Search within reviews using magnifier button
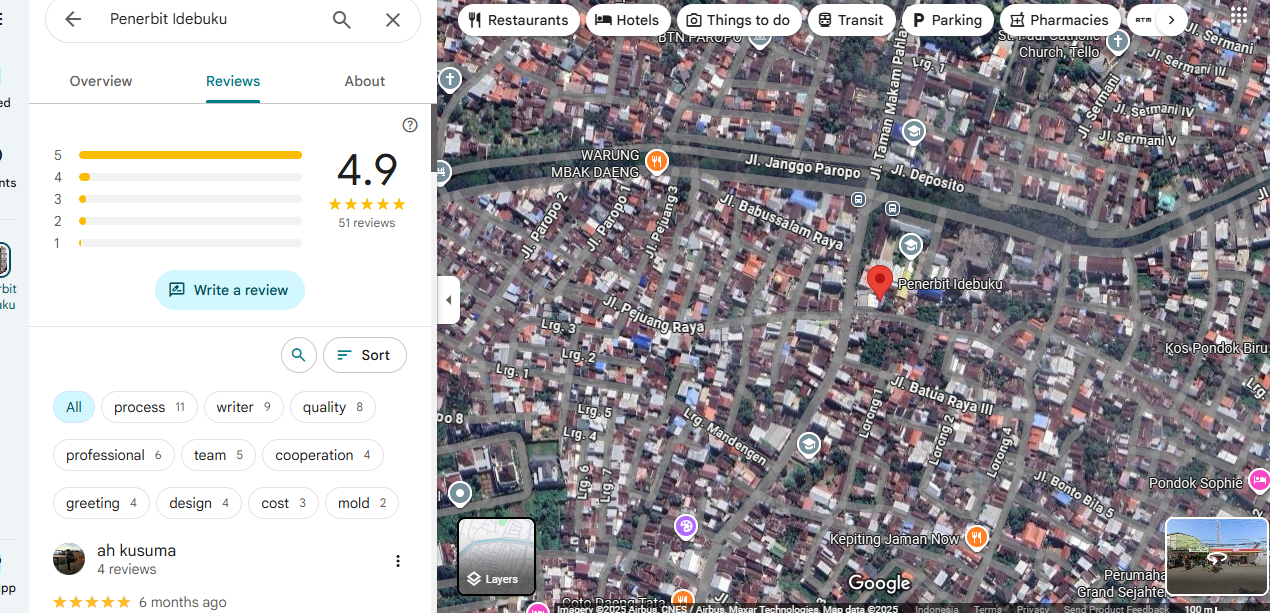Screen dimensions: 1270x613 tap(298, 355)
